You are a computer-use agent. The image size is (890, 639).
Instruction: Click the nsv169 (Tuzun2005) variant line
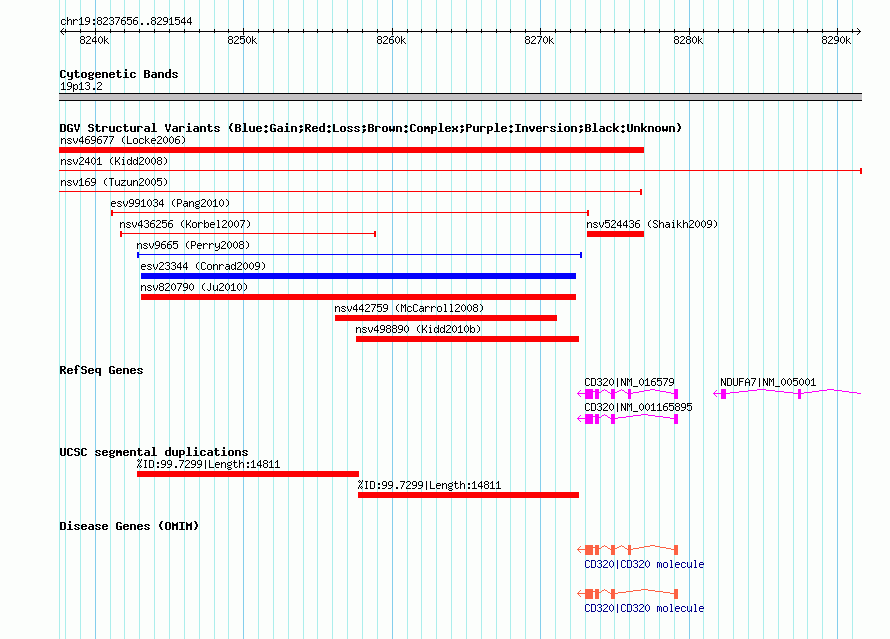coord(350,192)
